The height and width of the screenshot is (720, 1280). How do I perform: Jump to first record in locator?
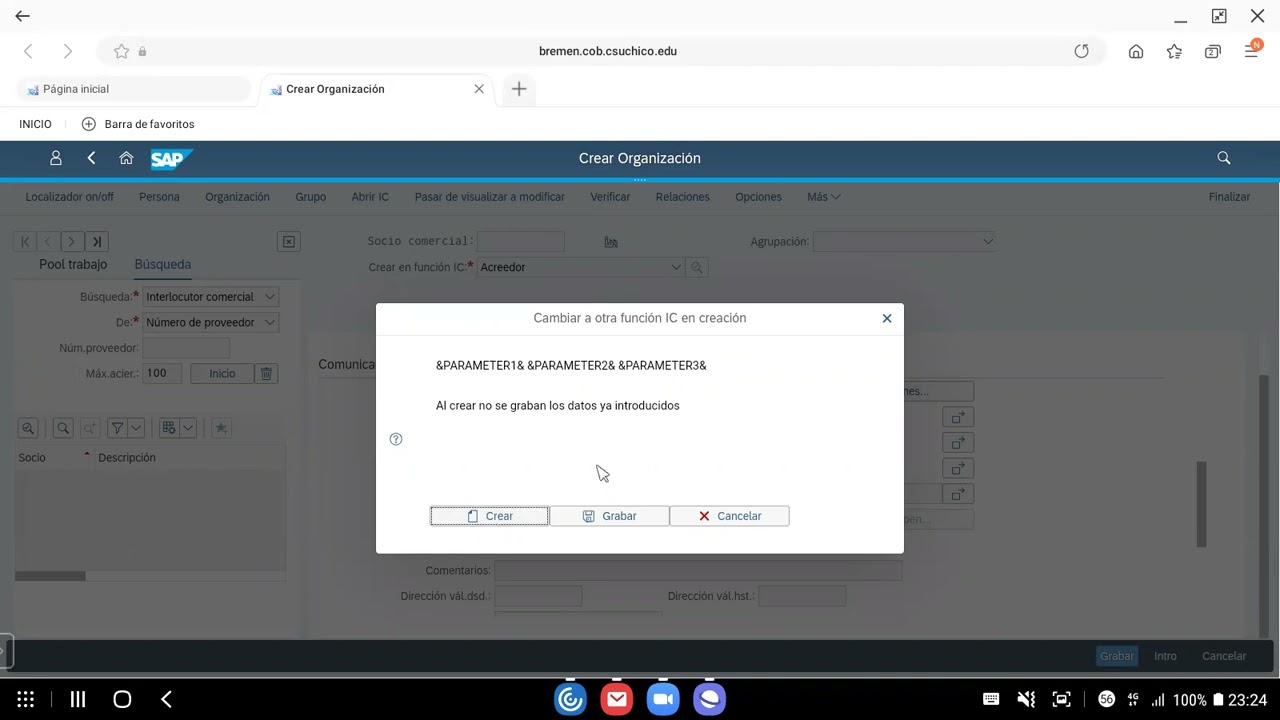(25, 241)
